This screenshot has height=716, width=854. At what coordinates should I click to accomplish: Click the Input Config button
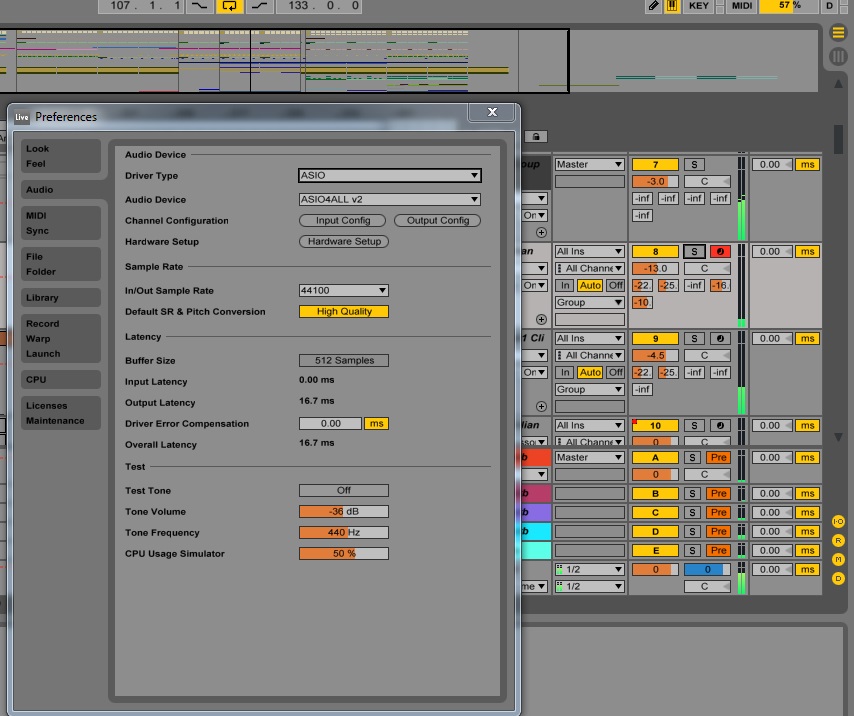point(343,221)
